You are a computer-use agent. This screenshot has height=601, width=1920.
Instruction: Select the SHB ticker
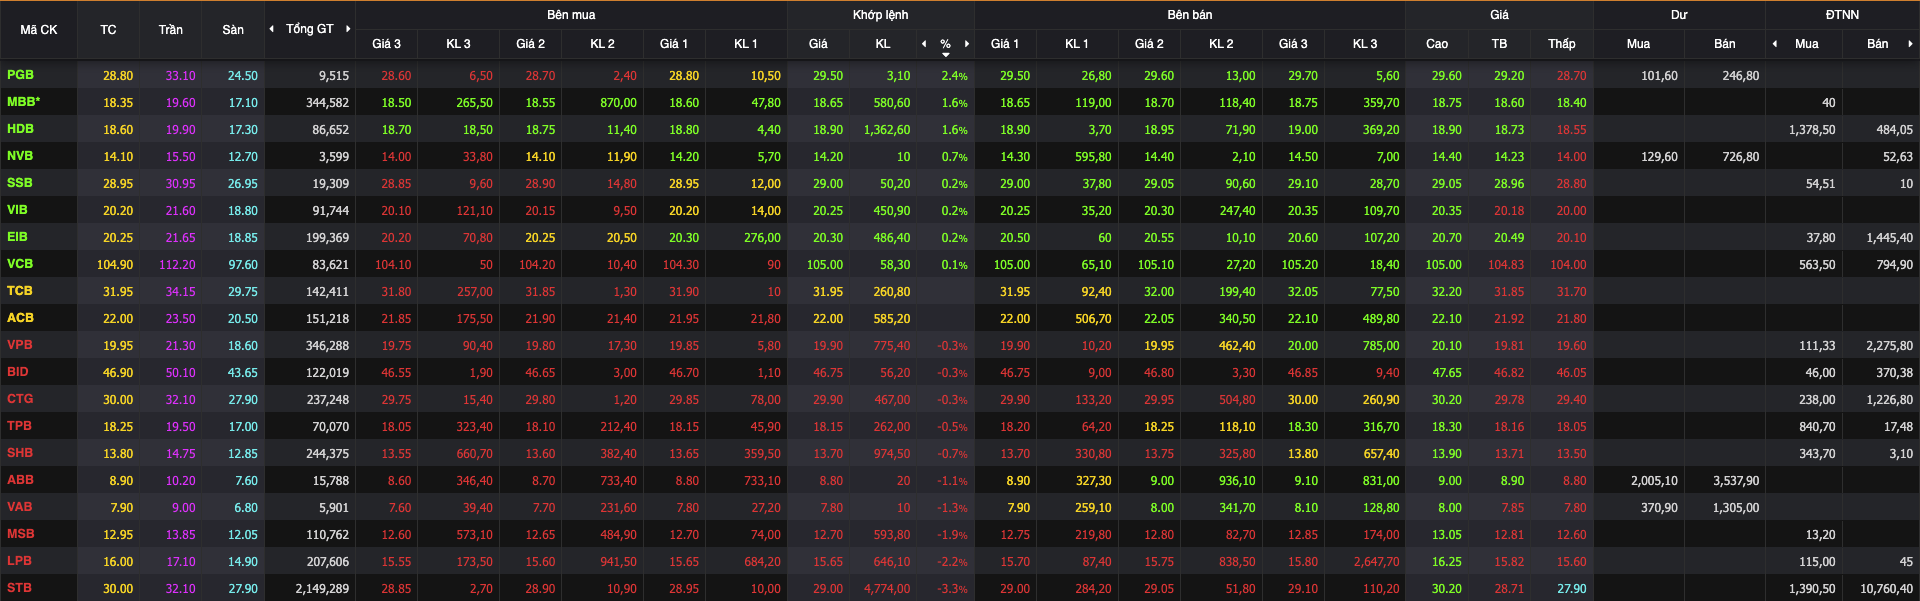tap(20, 453)
